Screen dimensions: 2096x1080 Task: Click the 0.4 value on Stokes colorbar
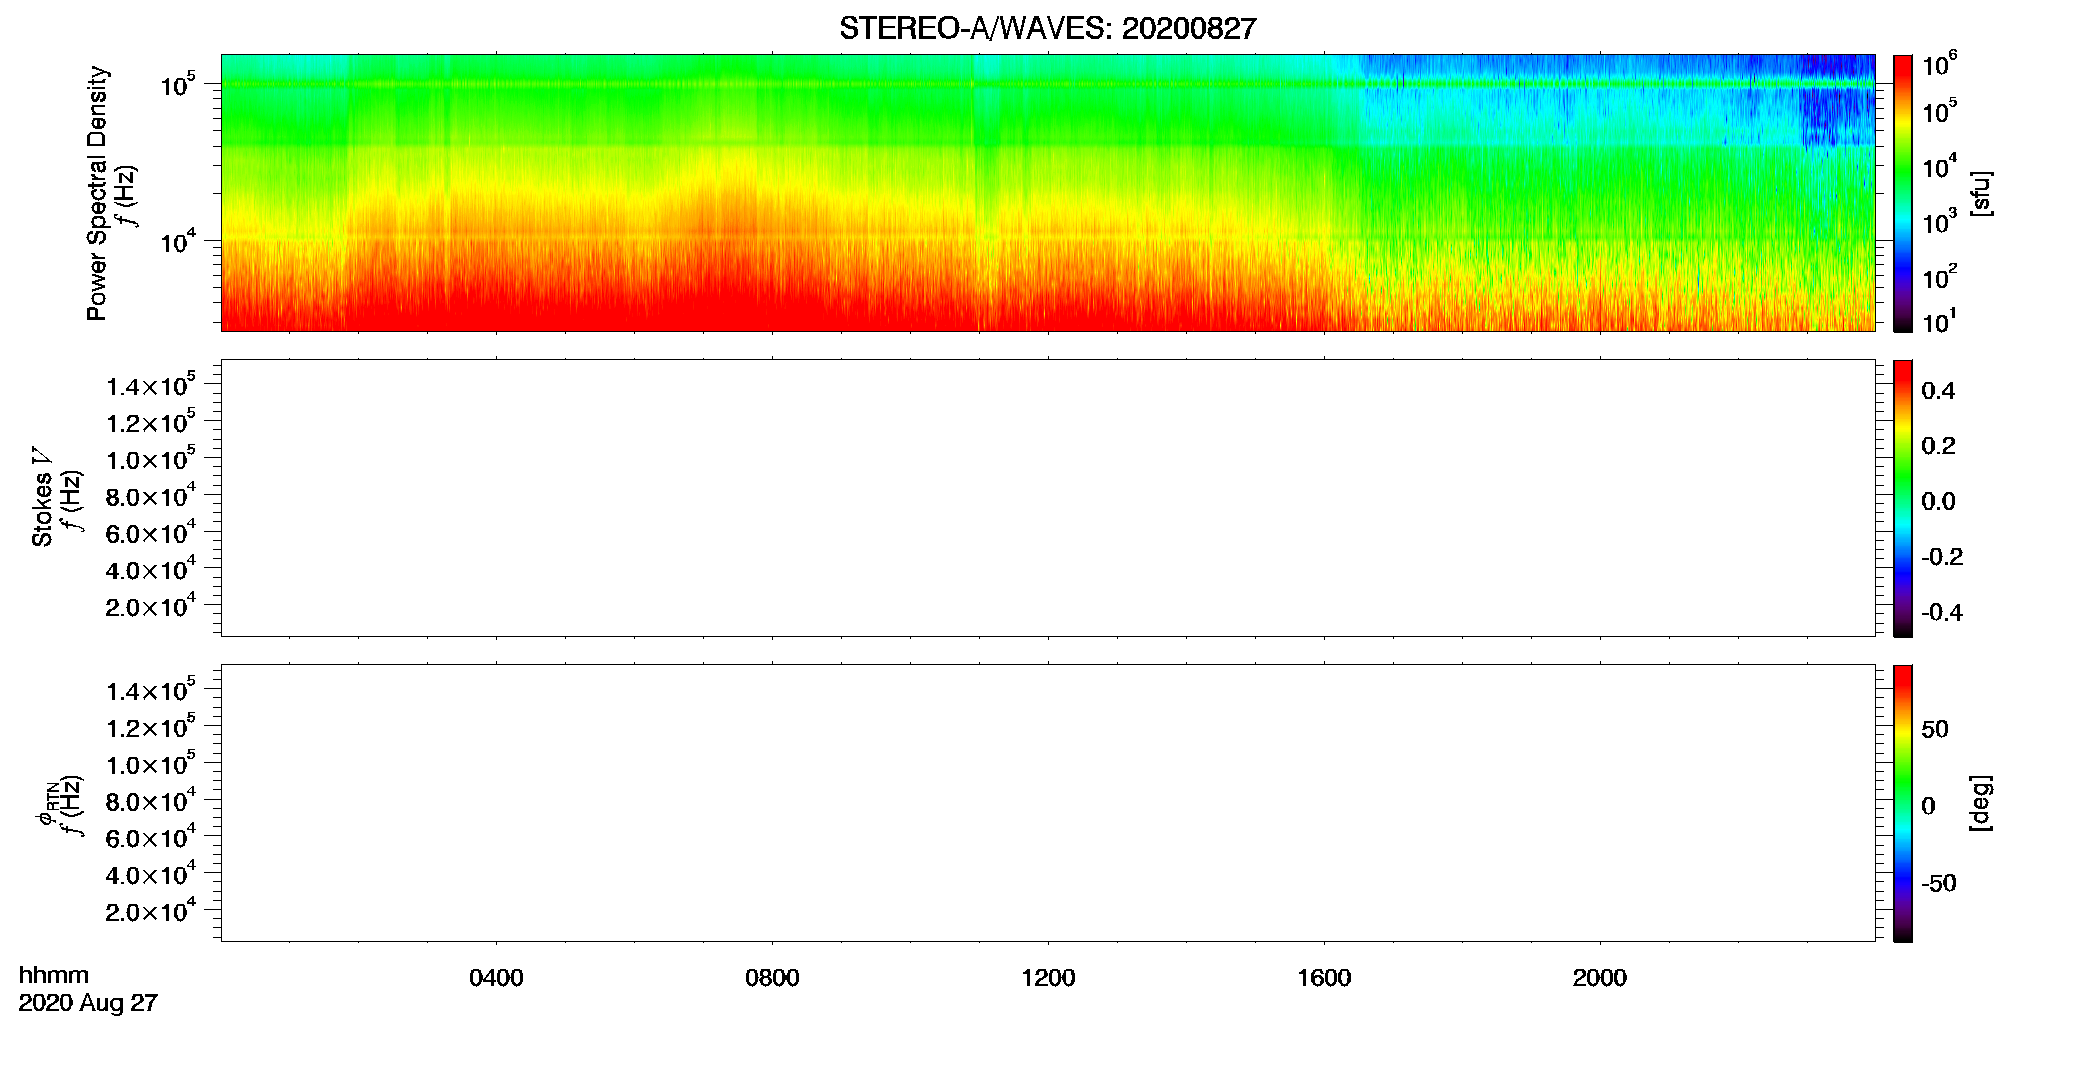pos(1938,391)
